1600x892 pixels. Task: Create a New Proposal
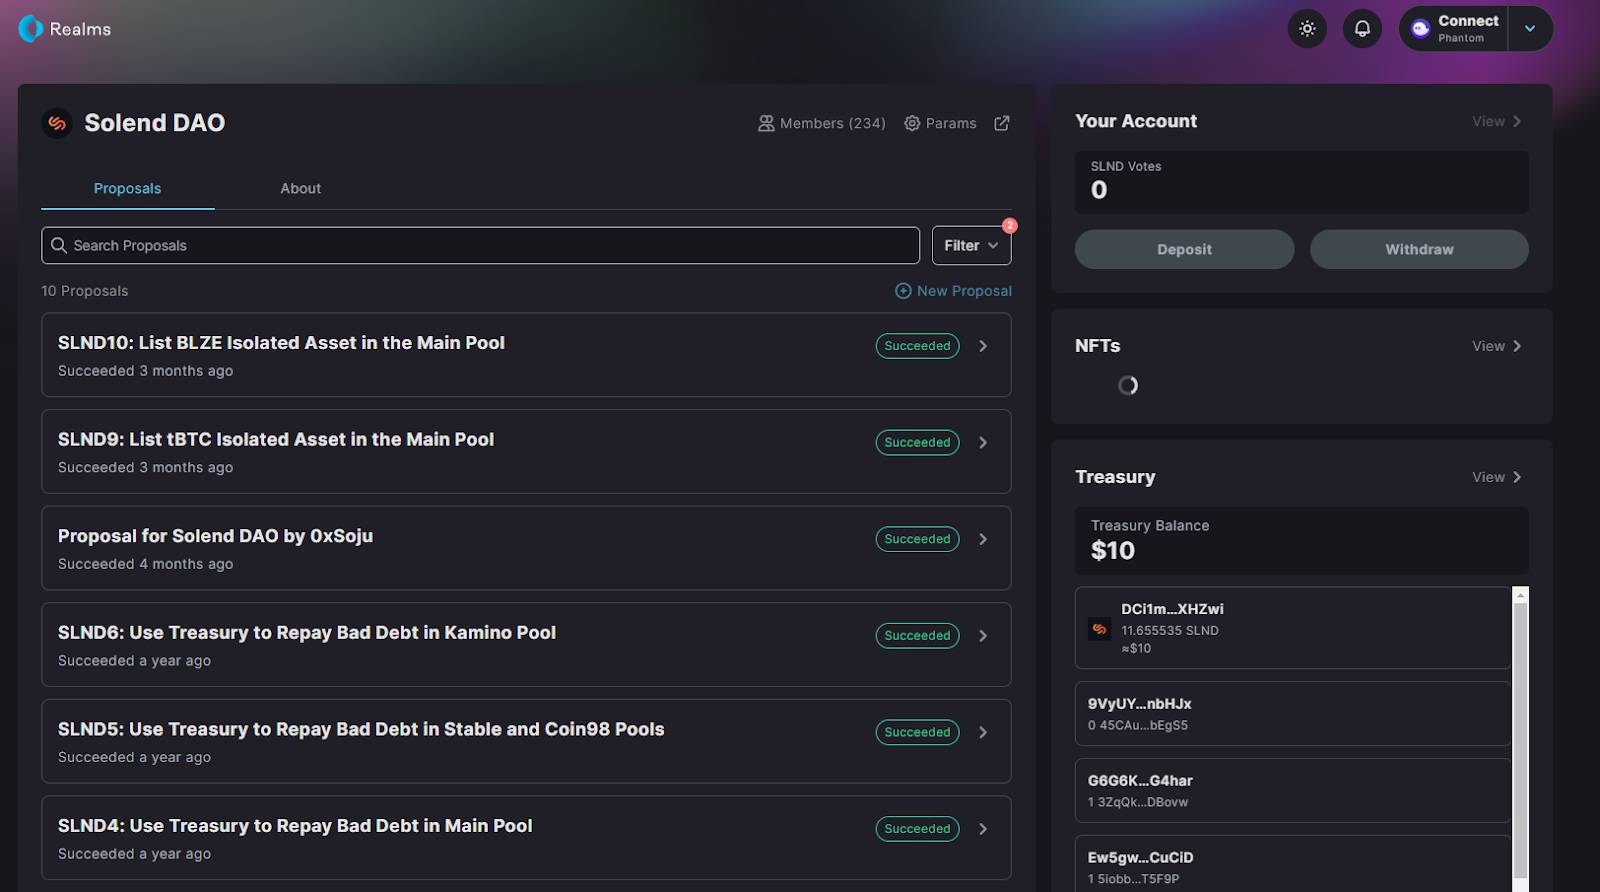tap(953, 291)
